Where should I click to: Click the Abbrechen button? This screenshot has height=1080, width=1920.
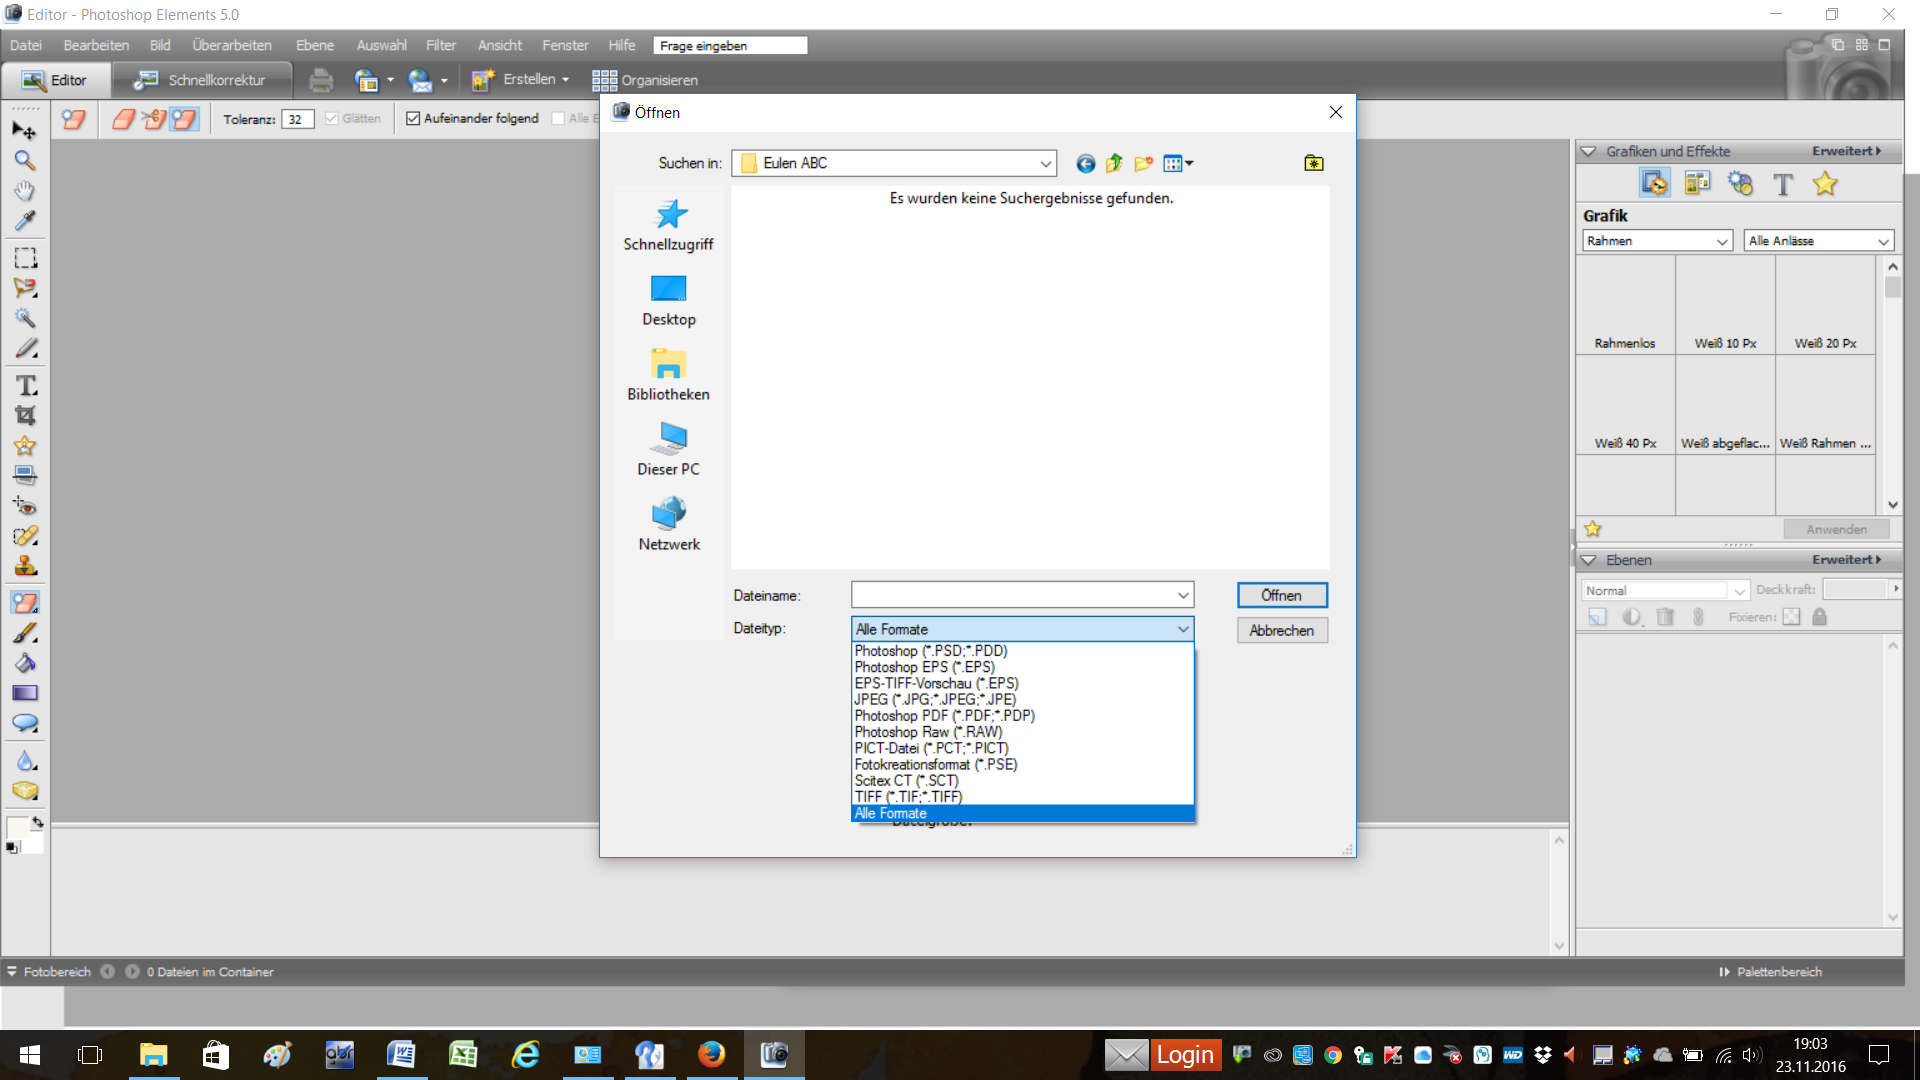[1282, 630]
